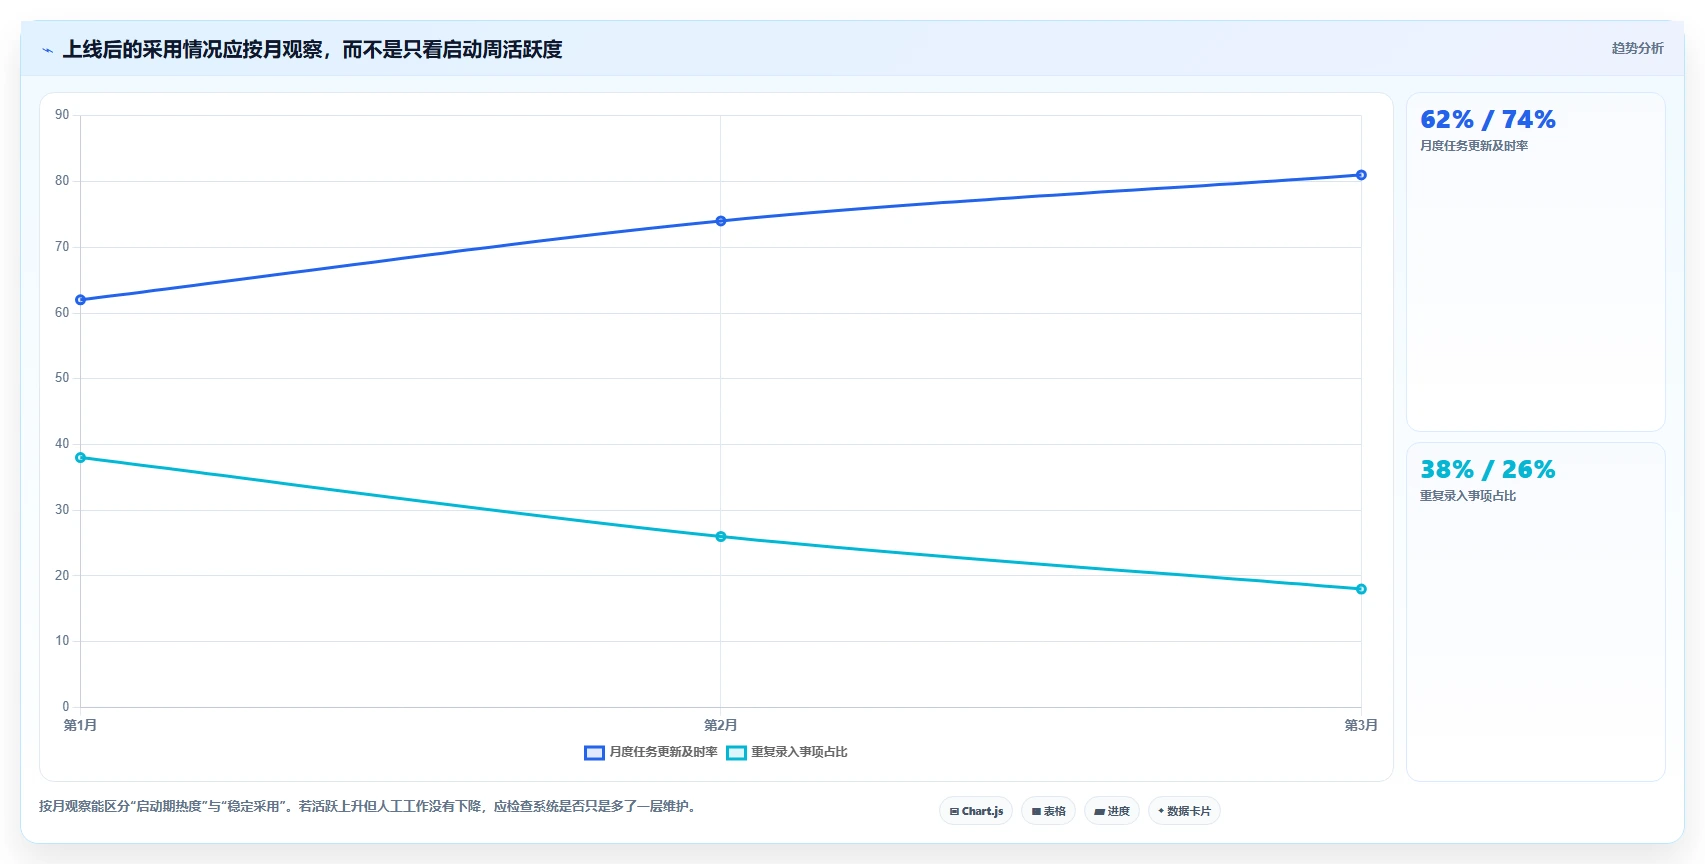The height and width of the screenshot is (864, 1705).
Task: Select the cyan line data point at 第1月
Action: pyautogui.click(x=81, y=458)
